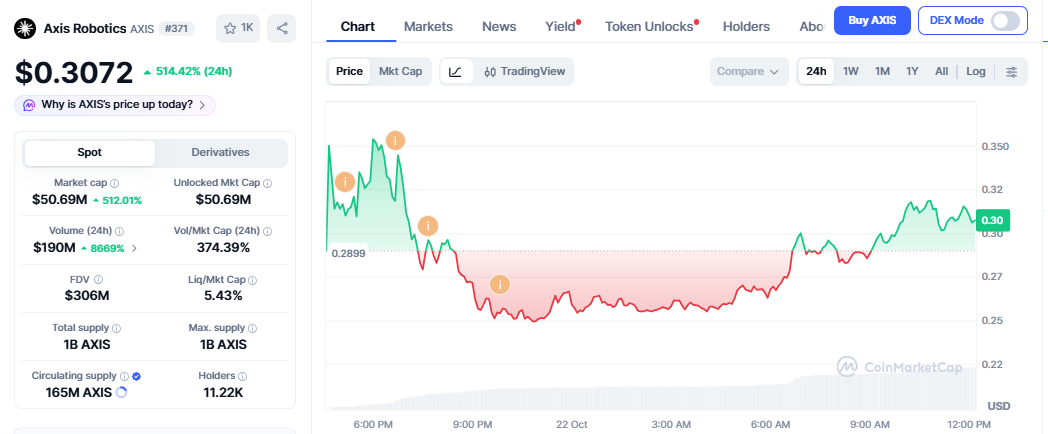Click the verified badge next to Circulating supply
Image resolution: width=1048 pixels, height=434 pixels.
click(x=136, y=376)
